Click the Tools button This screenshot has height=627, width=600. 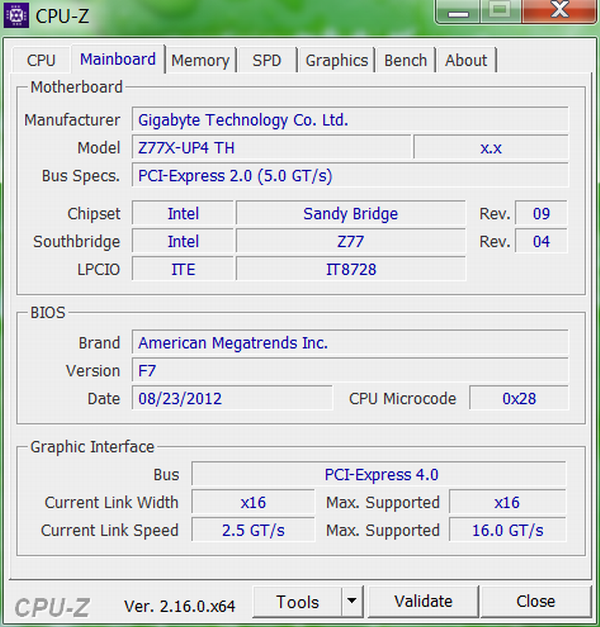[298, 602]
